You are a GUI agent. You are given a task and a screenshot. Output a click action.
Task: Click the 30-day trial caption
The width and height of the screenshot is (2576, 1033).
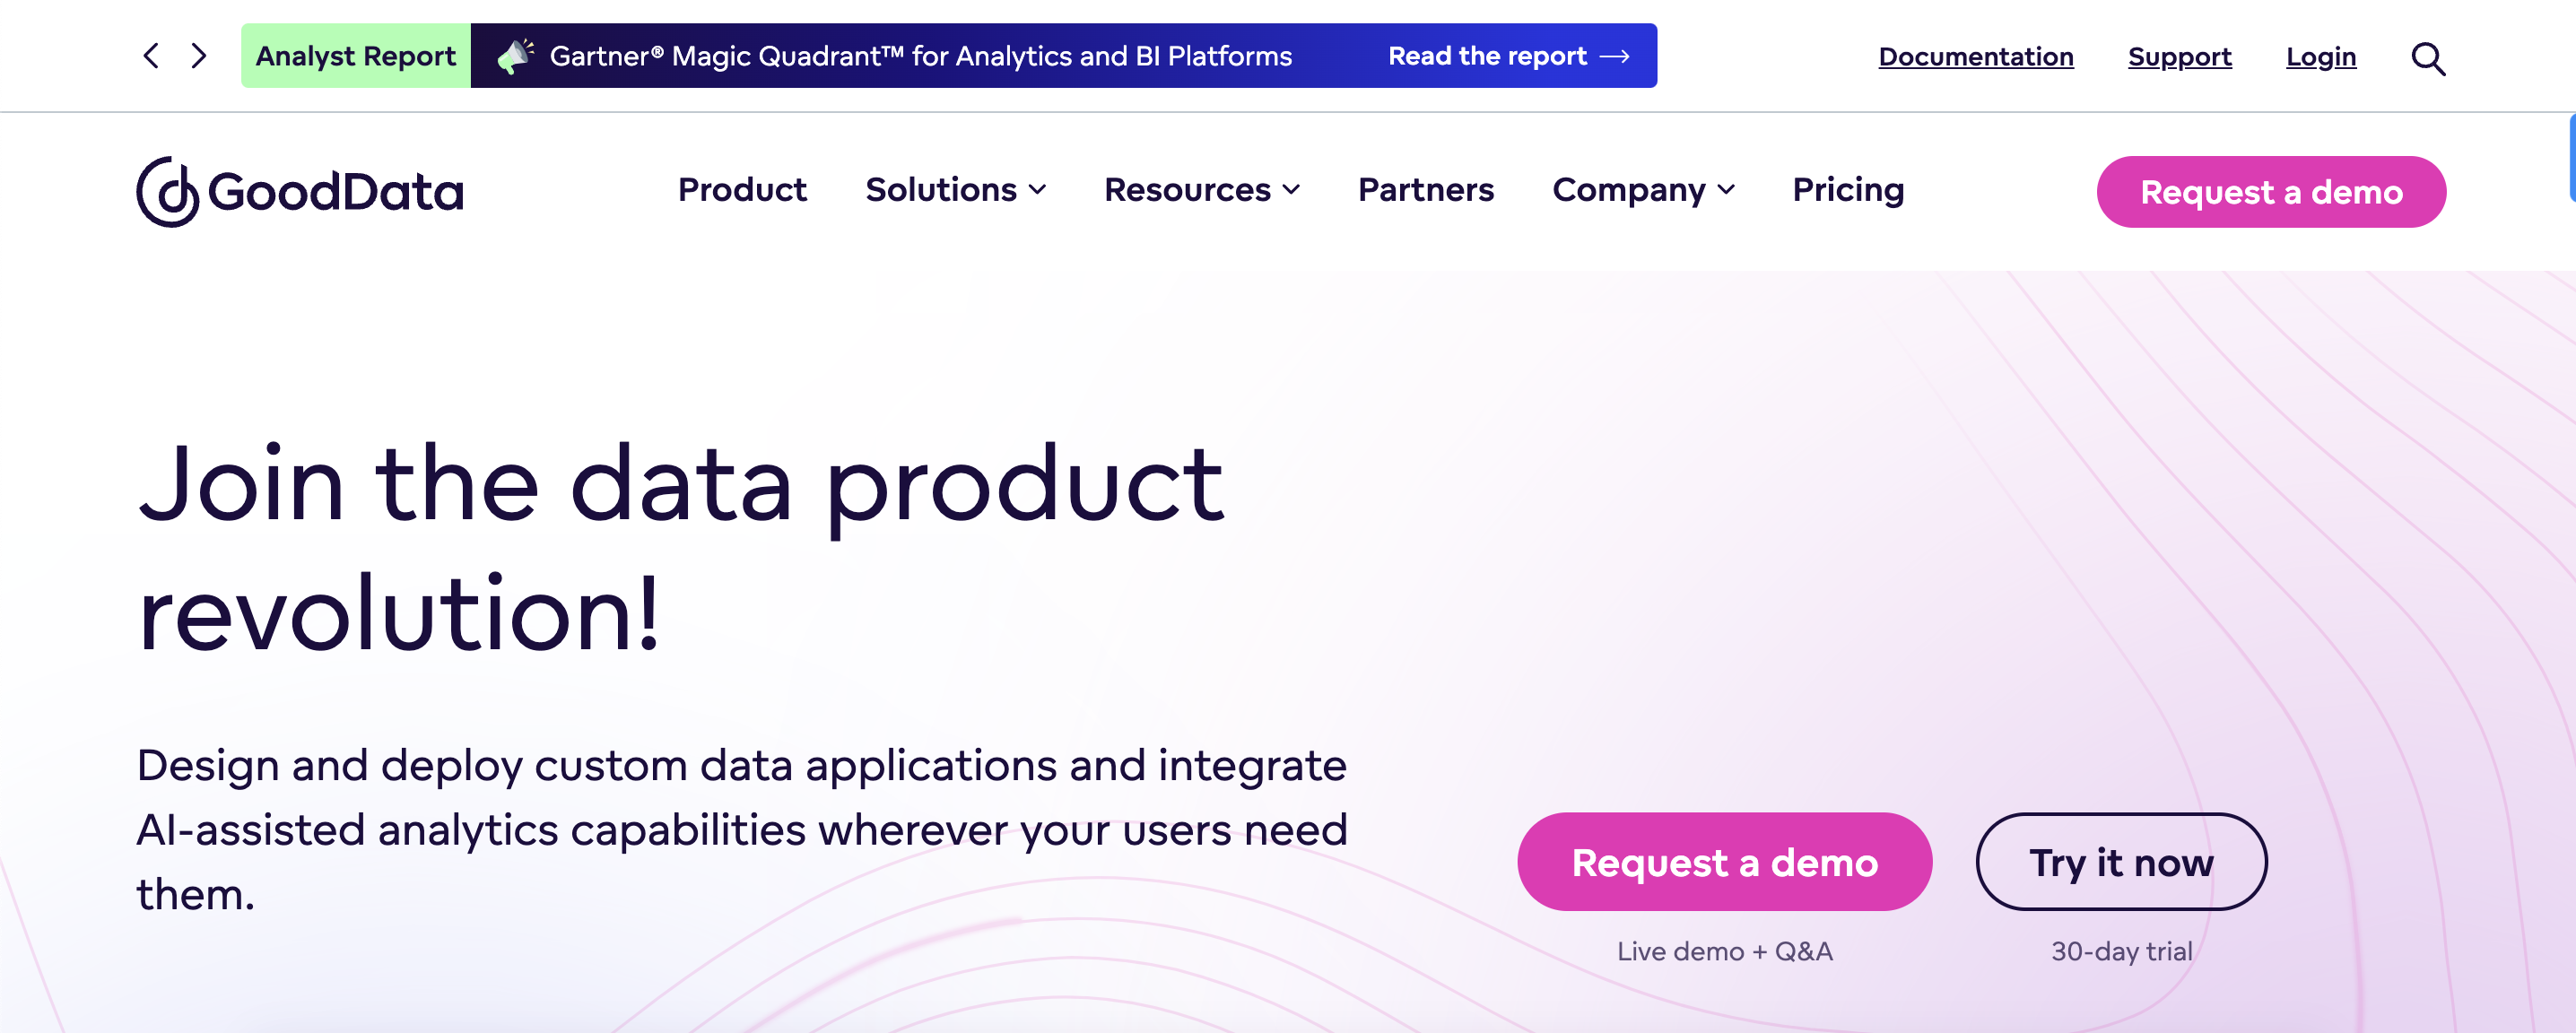coord(2122,951)
